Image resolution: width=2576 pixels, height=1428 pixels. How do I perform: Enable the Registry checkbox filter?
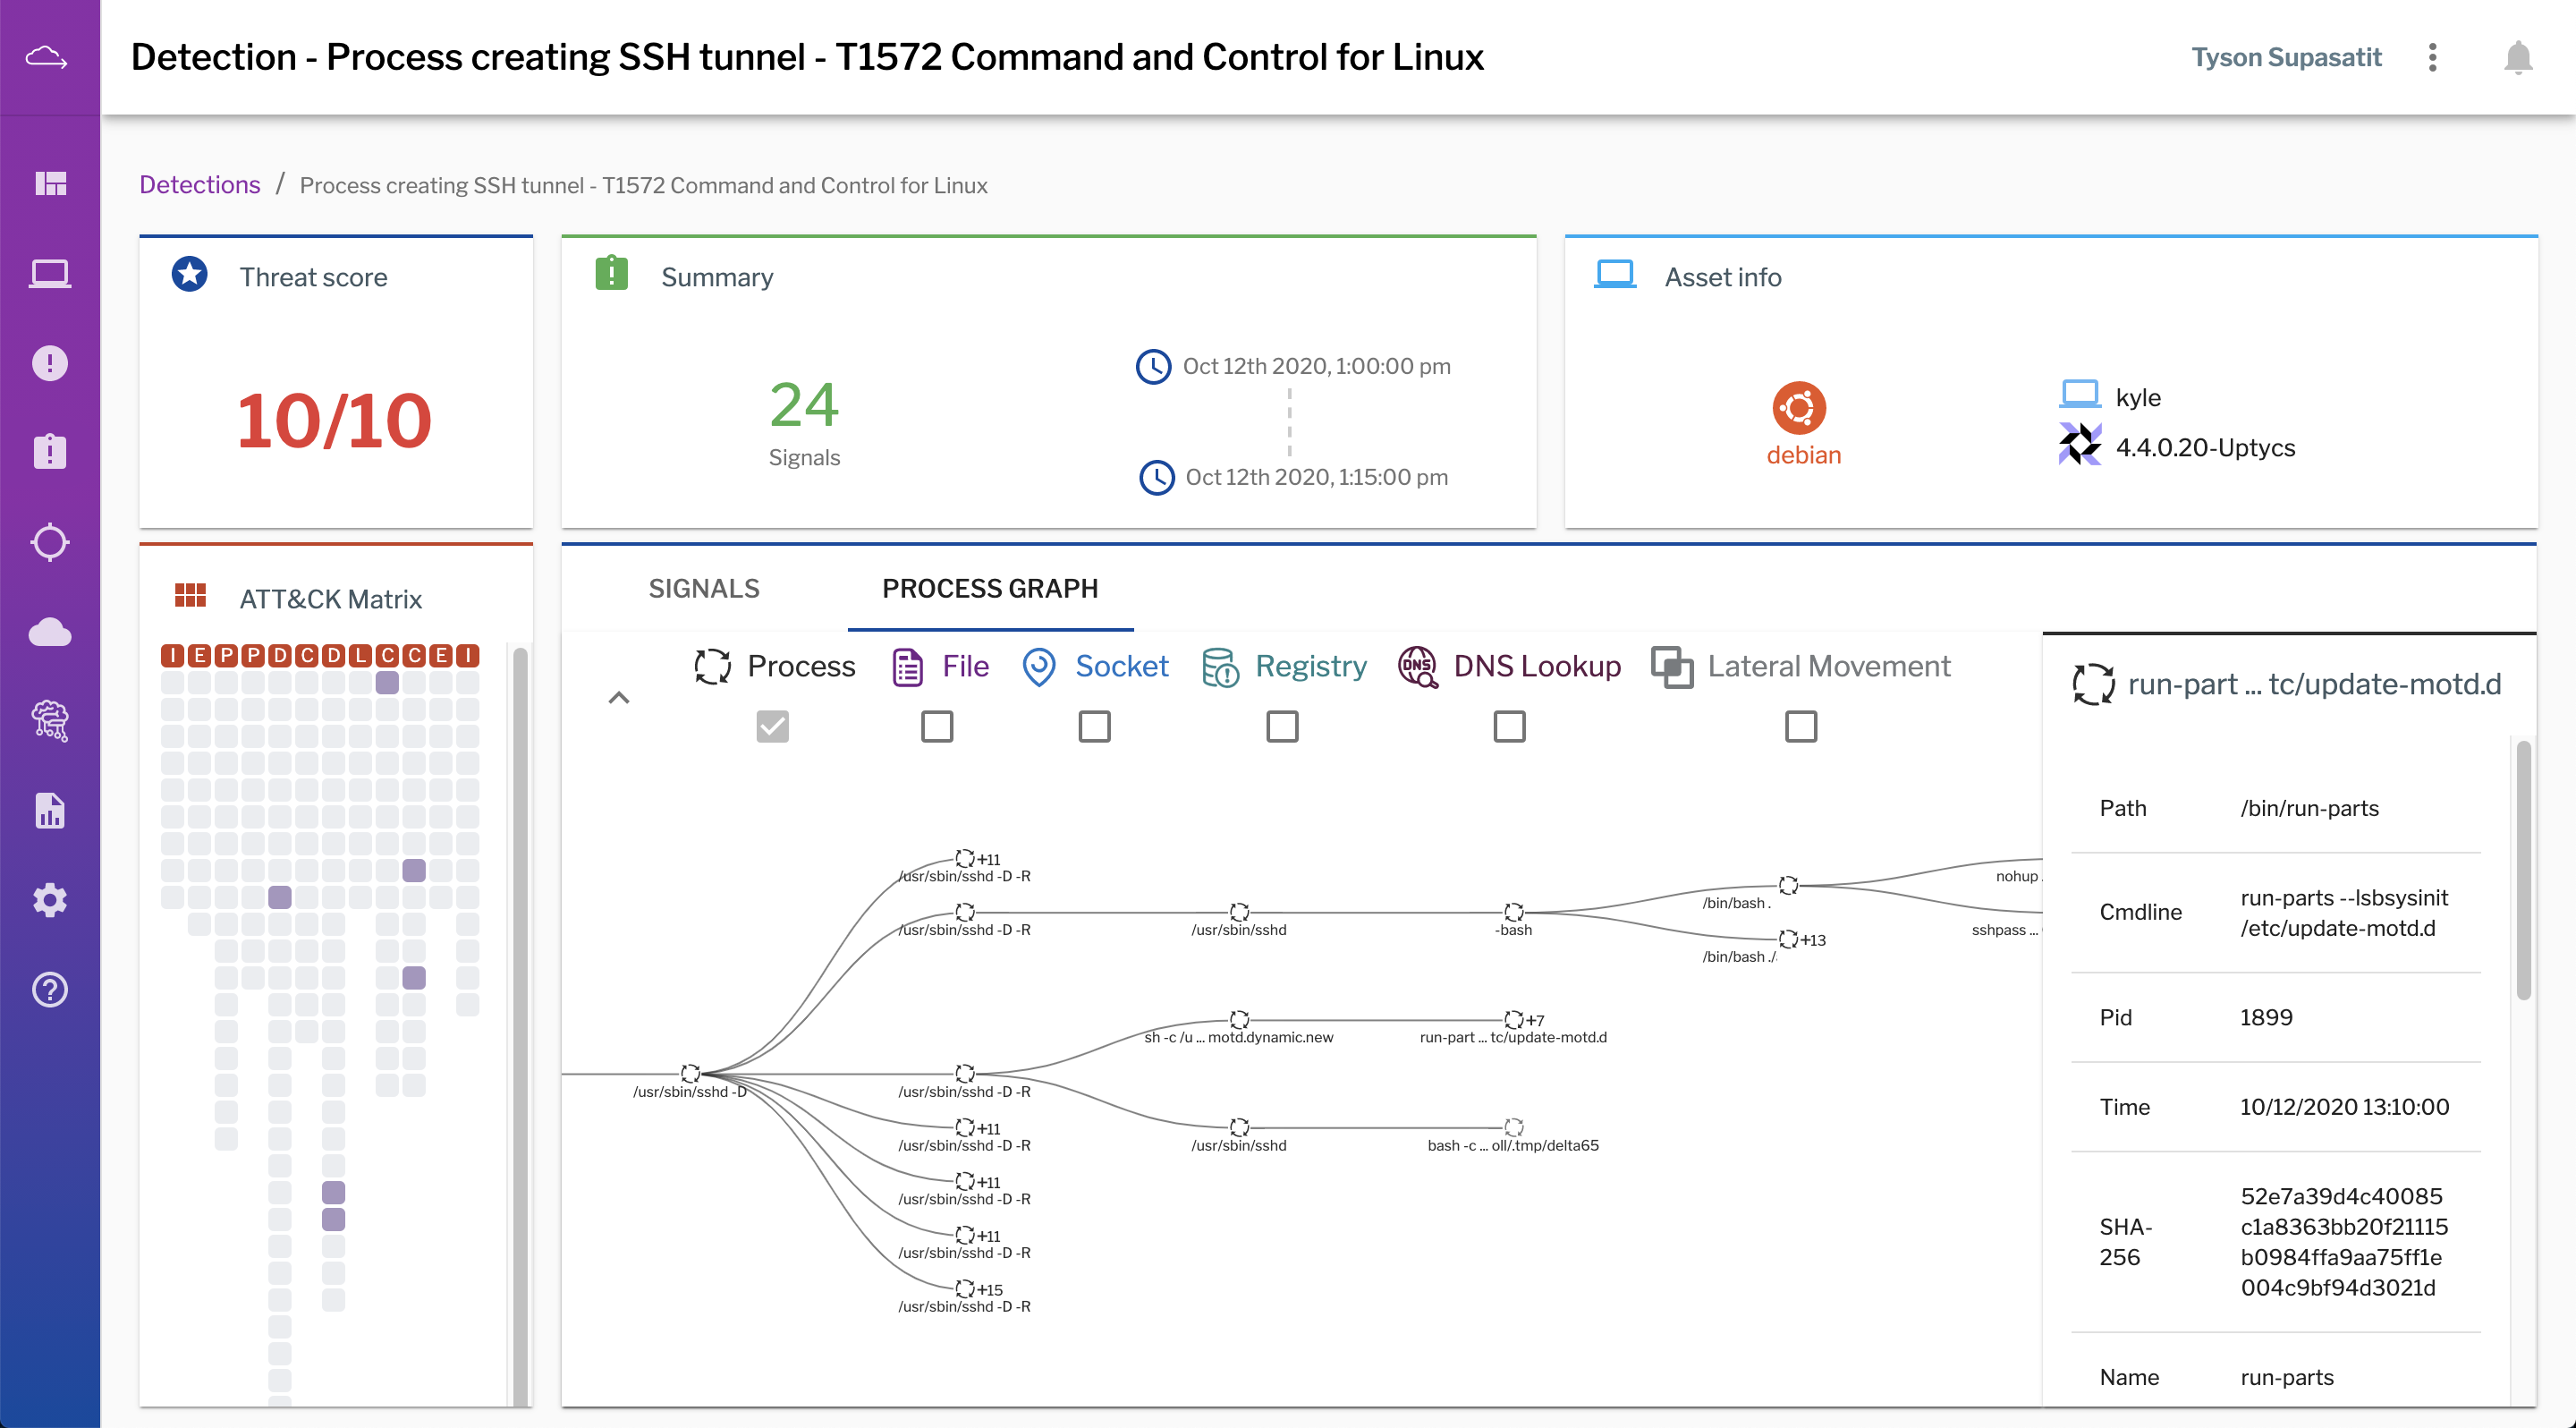1281,725
